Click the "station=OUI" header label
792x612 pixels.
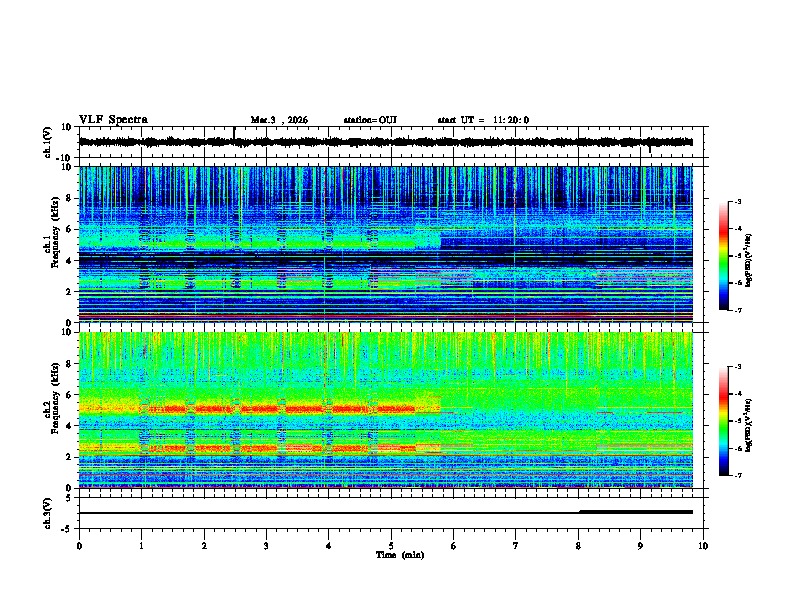tap(370, 120)
